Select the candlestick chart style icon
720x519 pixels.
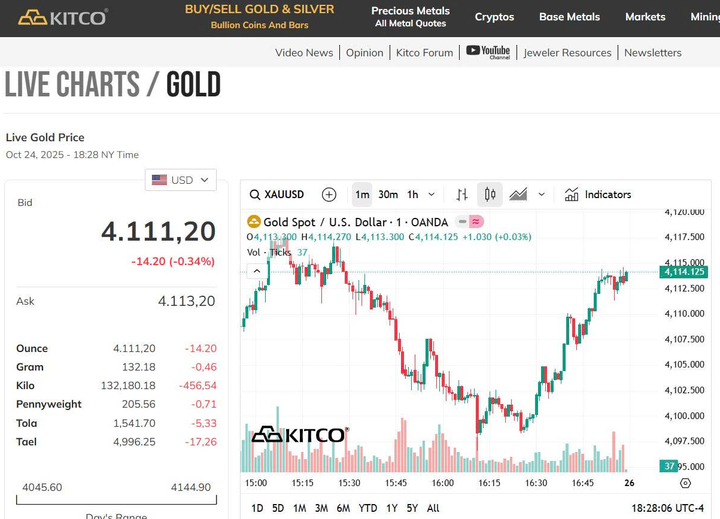click(x=489, y=195)
